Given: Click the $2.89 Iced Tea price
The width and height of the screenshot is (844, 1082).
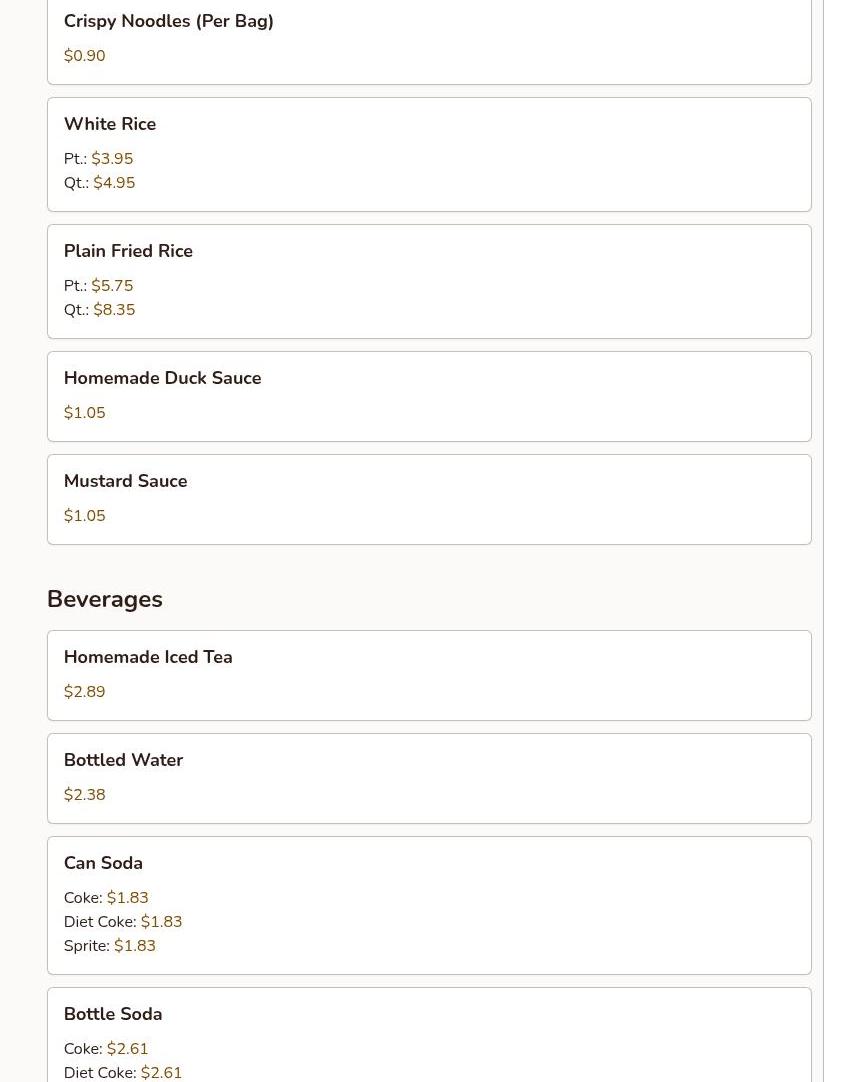Looking at the screenshot, I should coord(84,692).
